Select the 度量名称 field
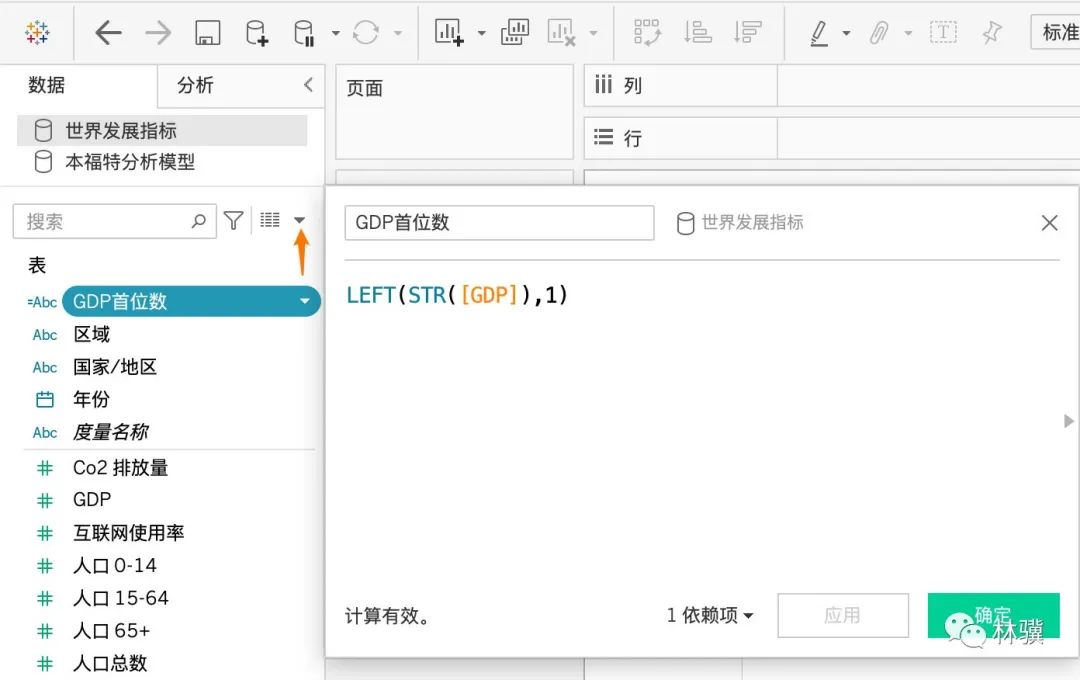This screenshot has width=1080, height=680. (x=110, y=432)
